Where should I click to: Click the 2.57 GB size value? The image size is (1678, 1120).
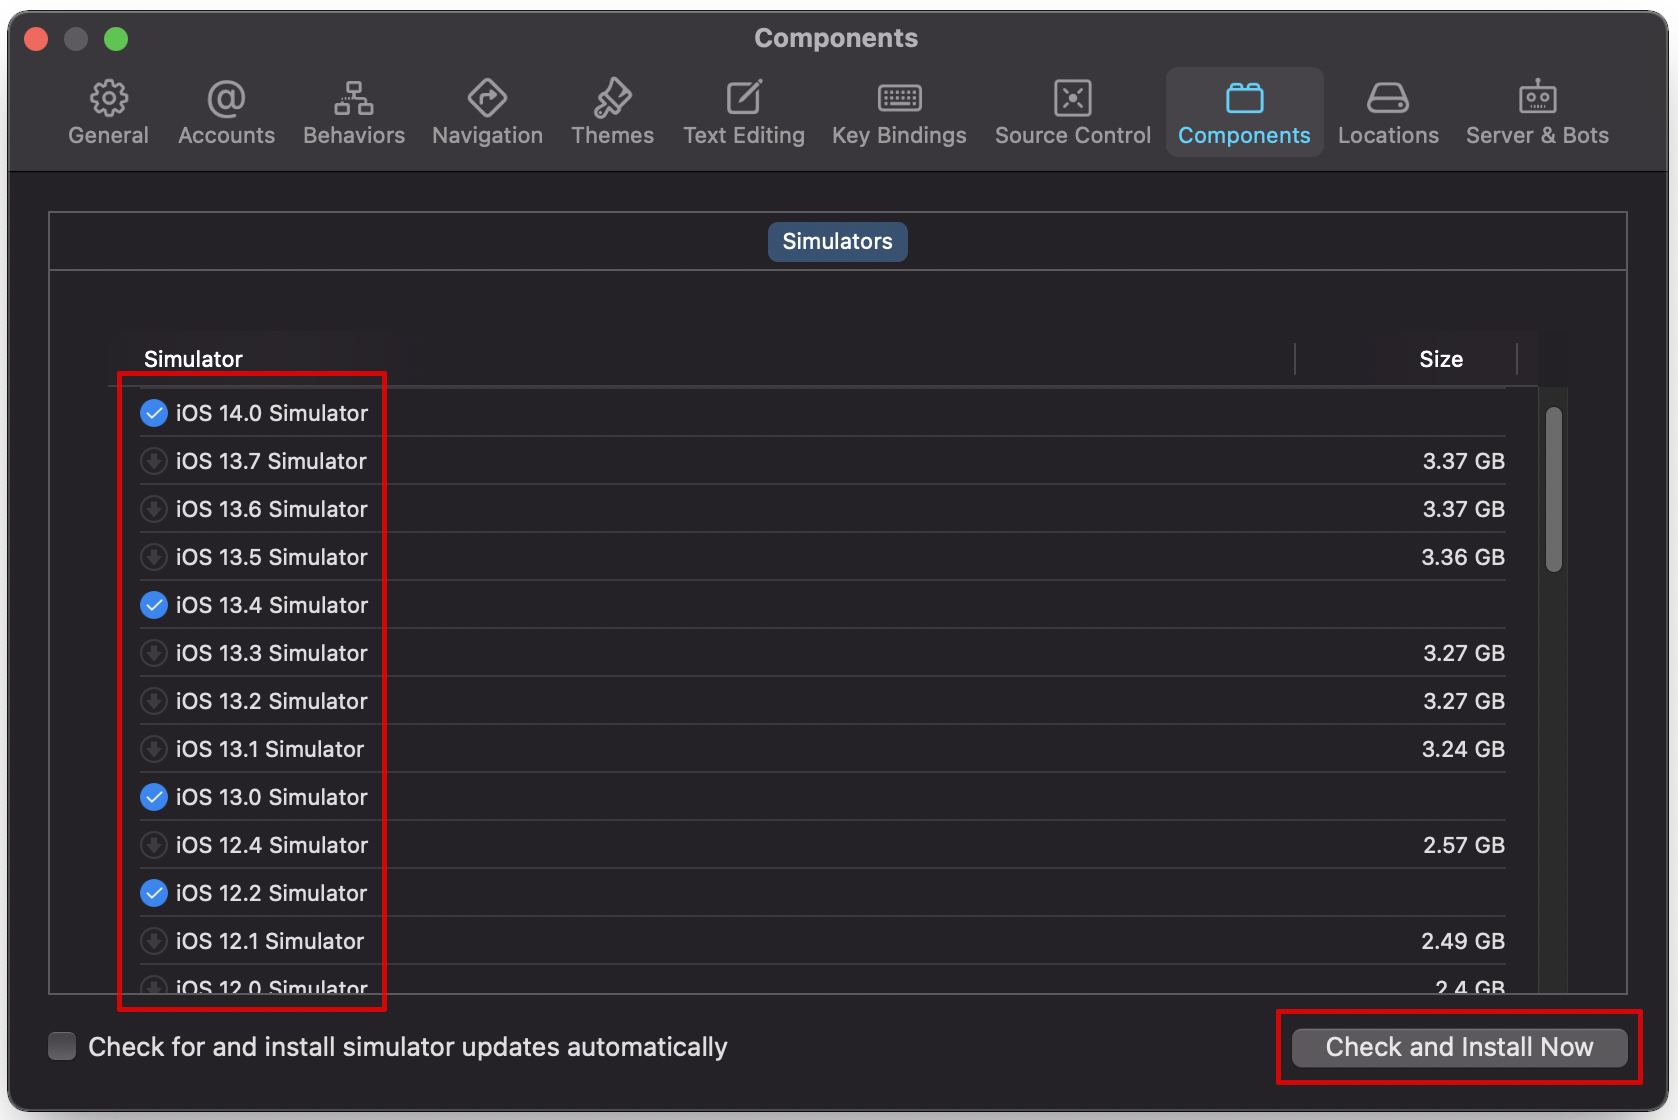point(1464,845)
